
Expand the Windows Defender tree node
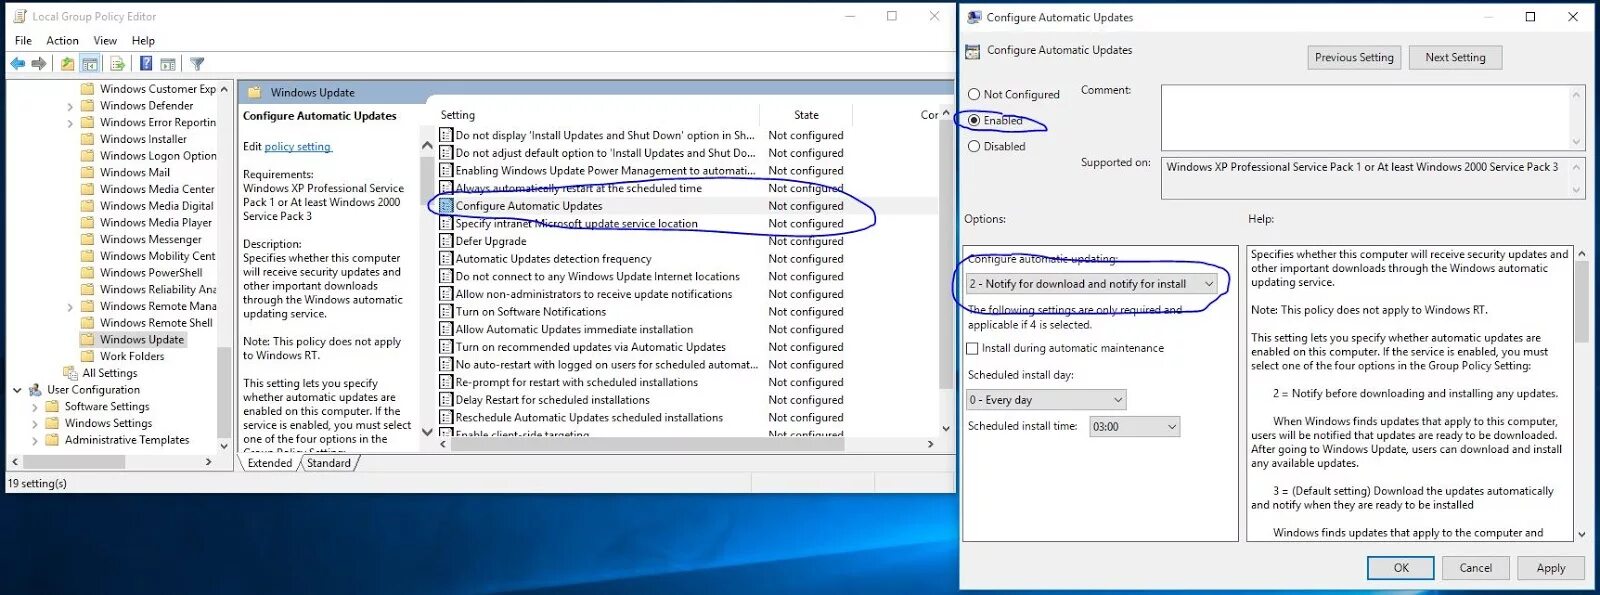70,107
